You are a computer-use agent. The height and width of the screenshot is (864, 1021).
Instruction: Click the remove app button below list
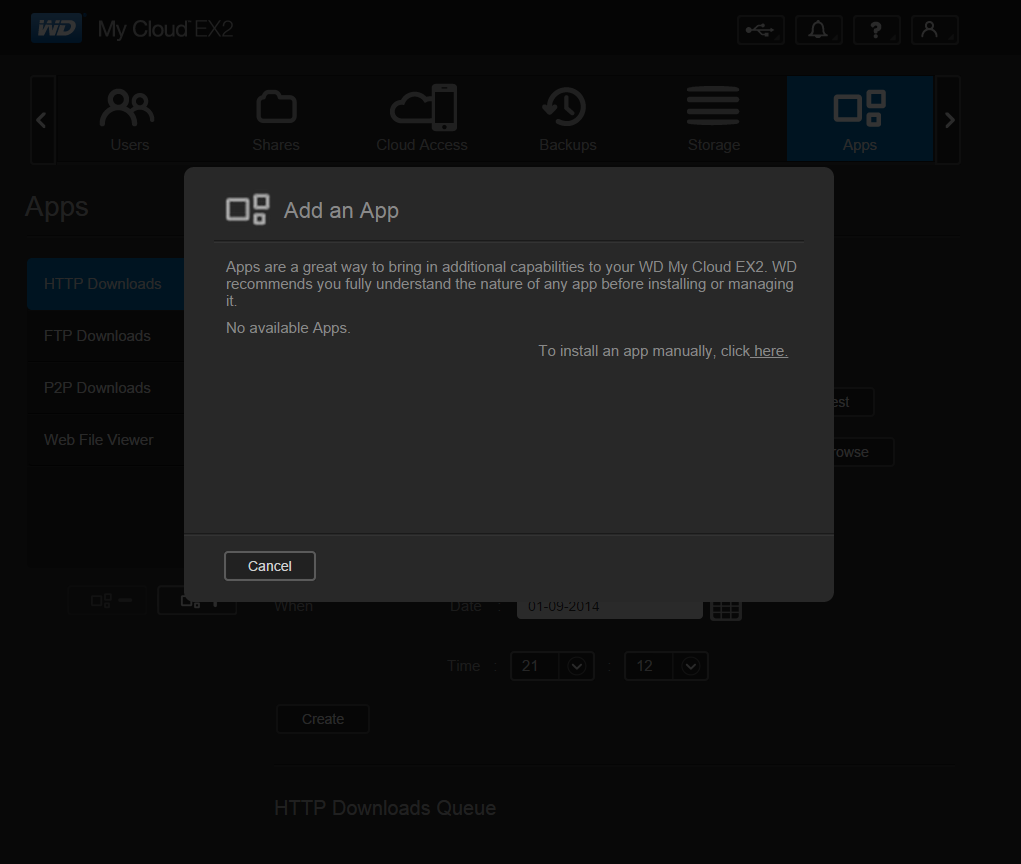[x=108, y=600]
